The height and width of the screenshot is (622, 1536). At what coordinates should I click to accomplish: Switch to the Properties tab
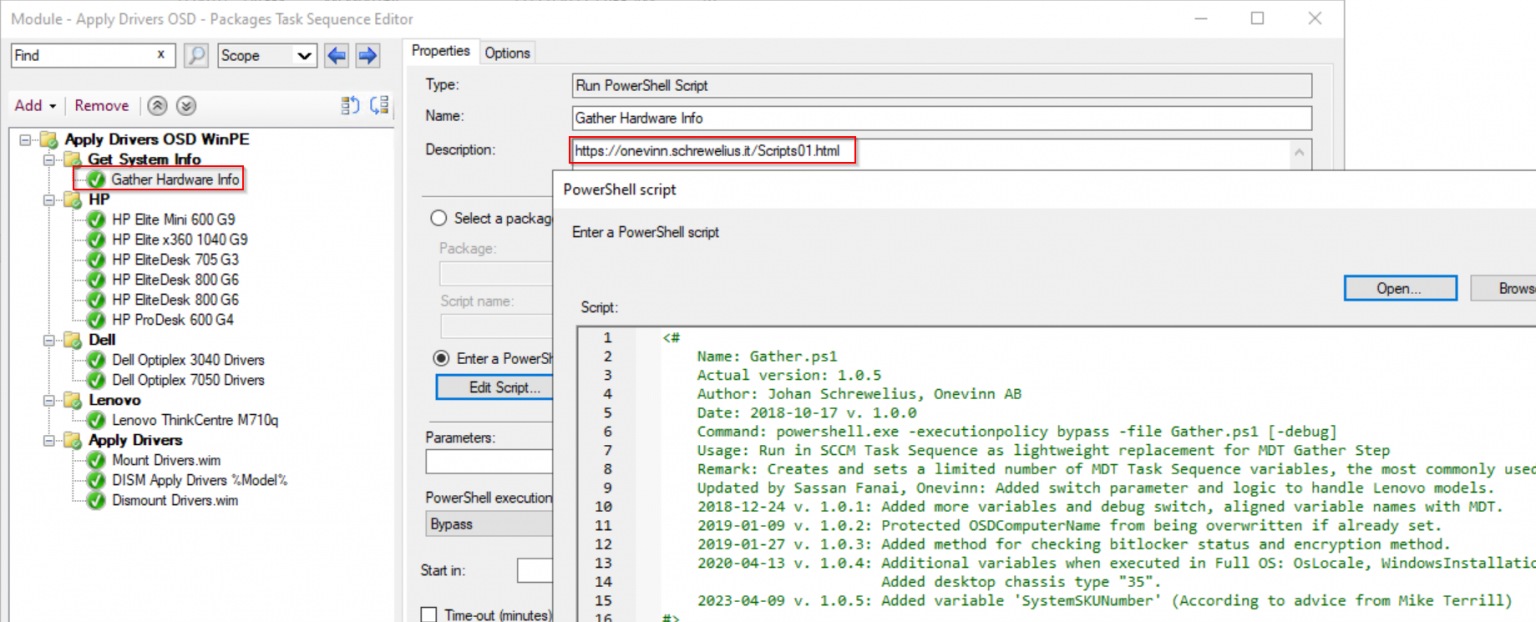point(441,51)
